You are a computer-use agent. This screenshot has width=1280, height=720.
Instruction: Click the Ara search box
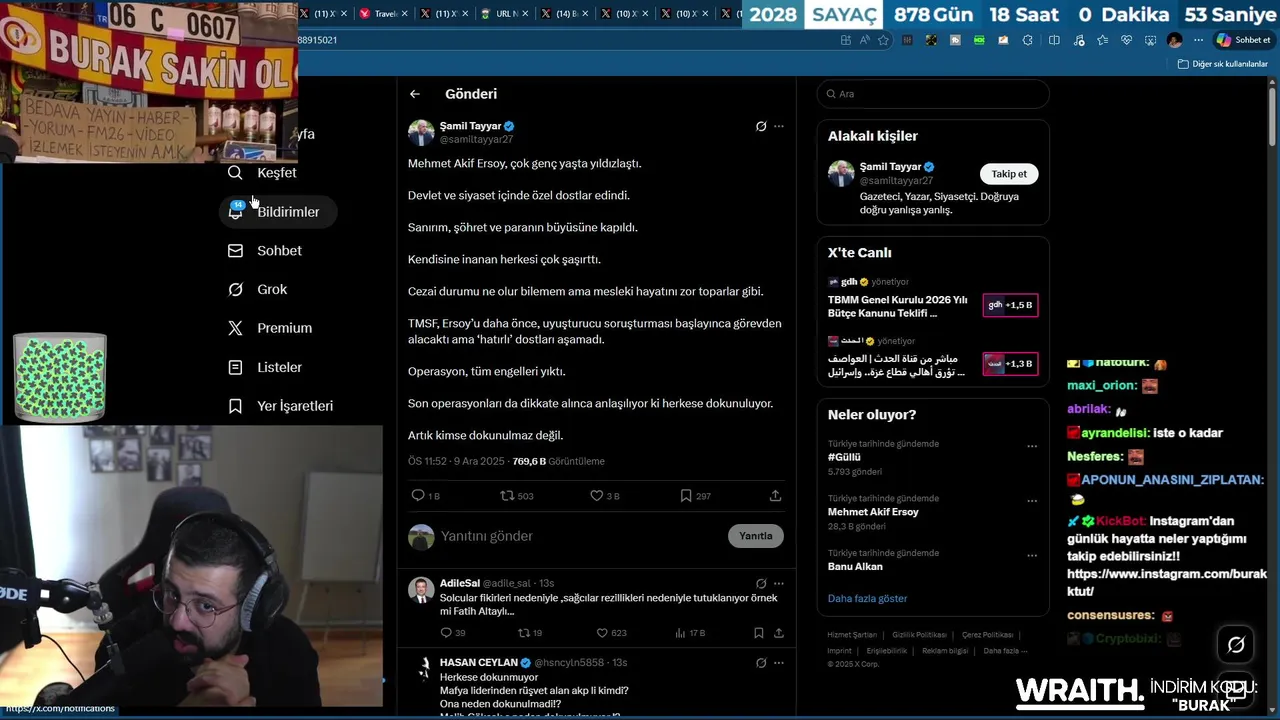(933, 94)
